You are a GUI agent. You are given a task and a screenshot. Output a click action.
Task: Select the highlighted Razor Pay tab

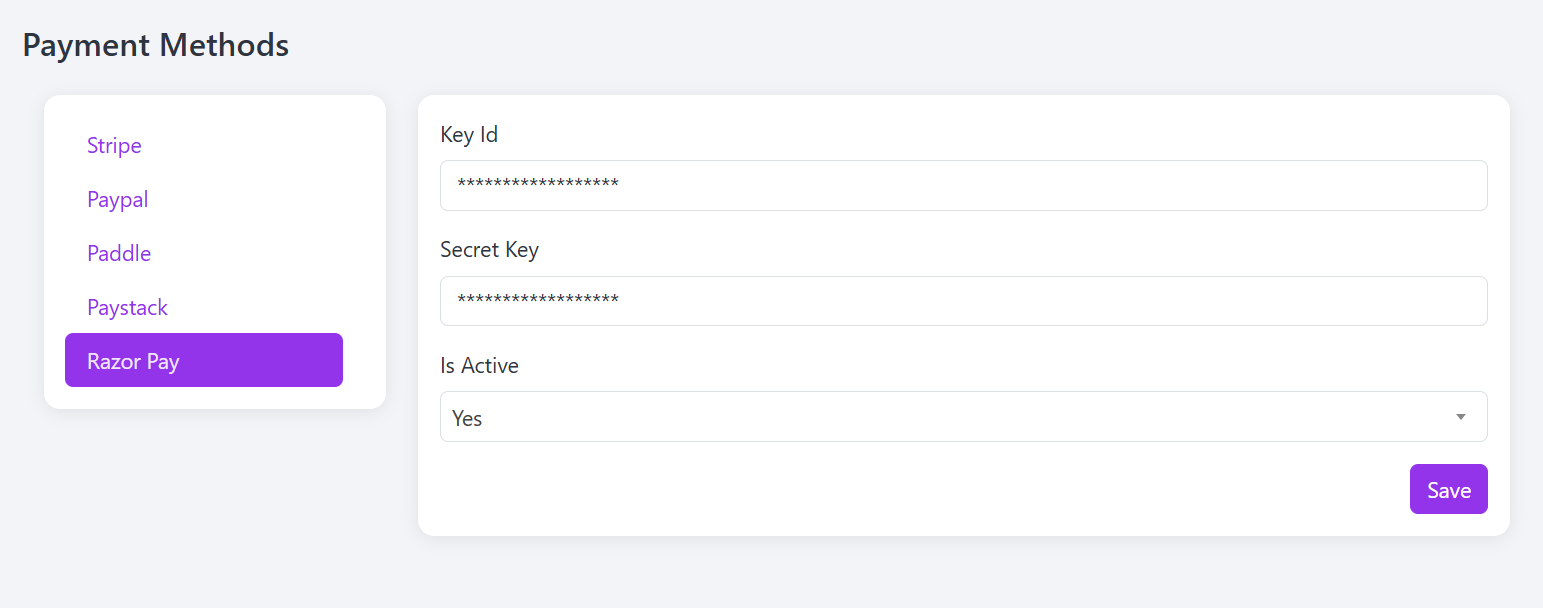click(x=204, y=360)
